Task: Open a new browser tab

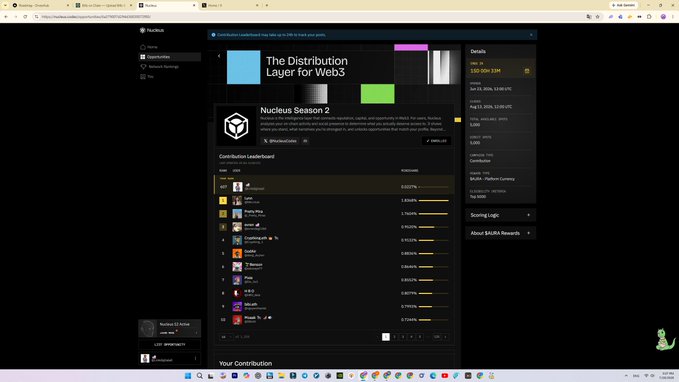Action: [266, 5]
